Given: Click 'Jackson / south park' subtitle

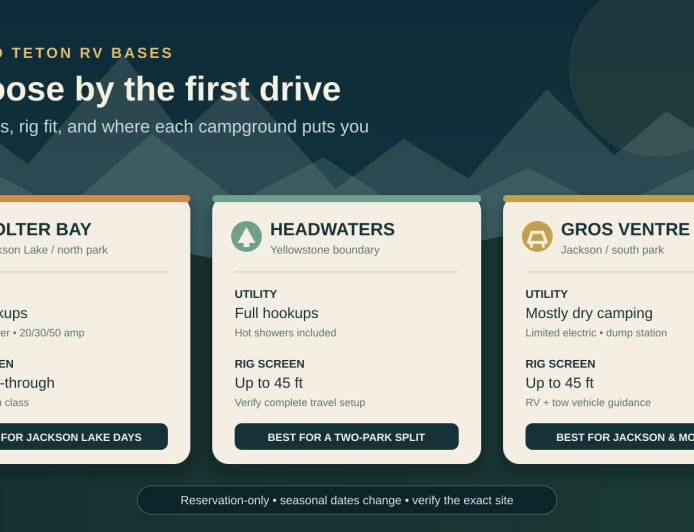Looking at the screenshot, I should coord(612,250).
